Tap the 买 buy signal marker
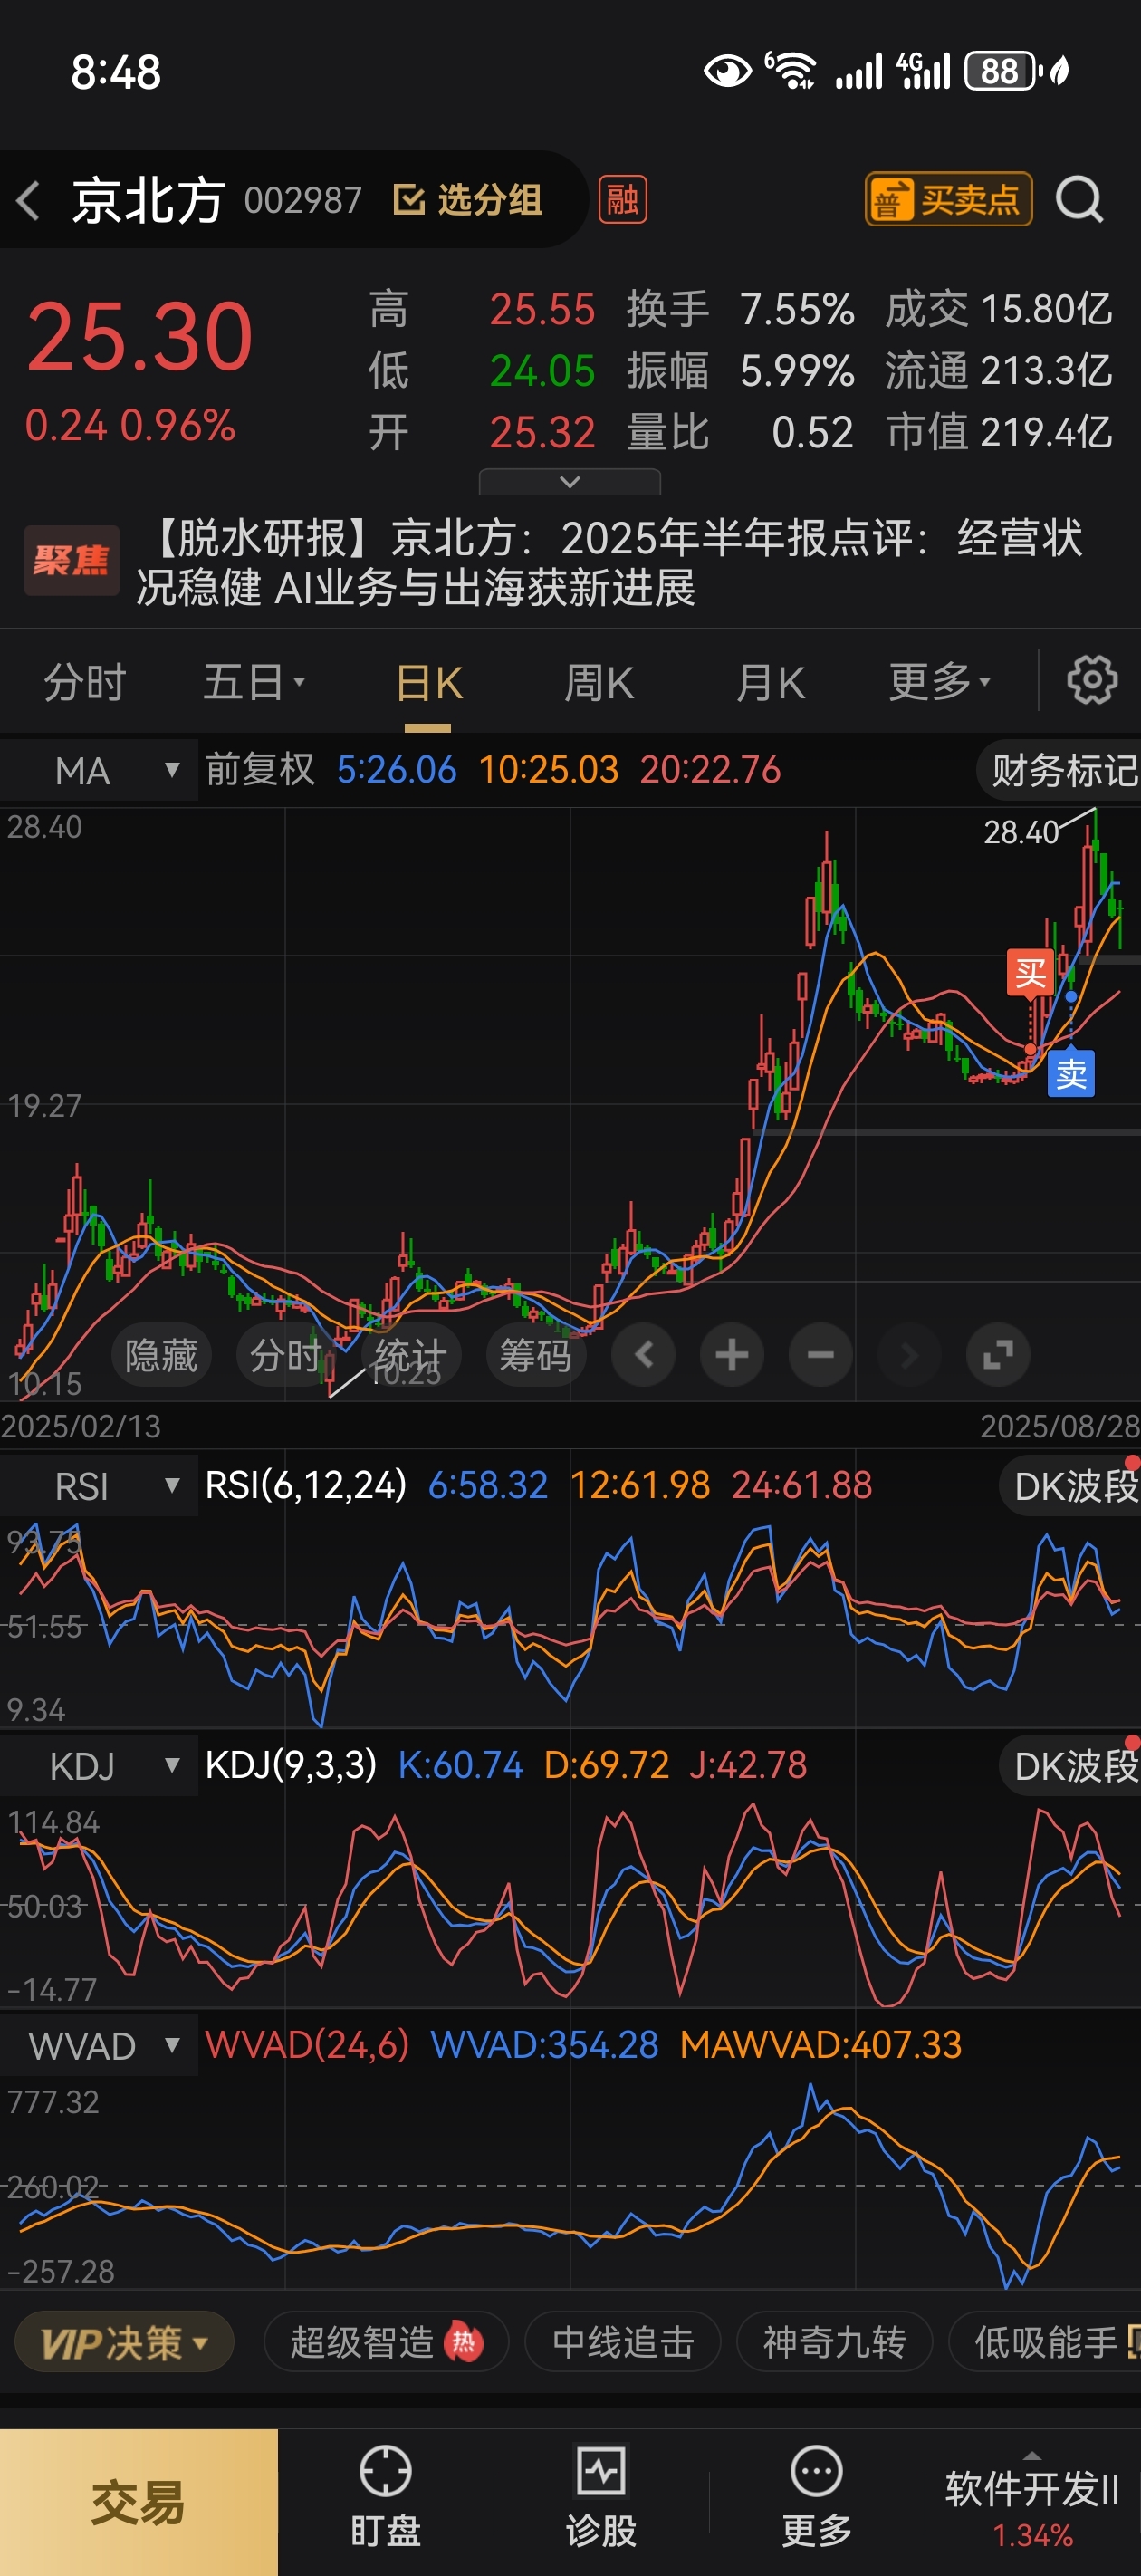Screen dimensions: 1141x2576 pos(1030,973)
